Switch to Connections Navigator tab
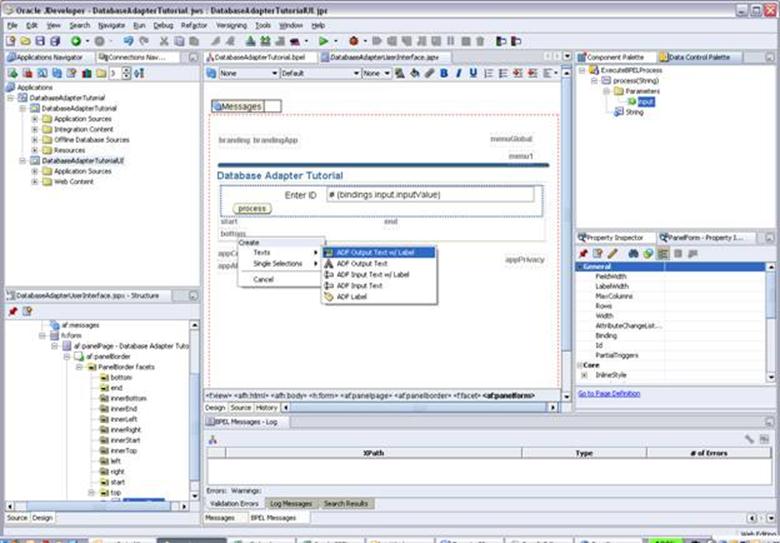The height and width of the screenshot is (543, 780). [137, 57]
